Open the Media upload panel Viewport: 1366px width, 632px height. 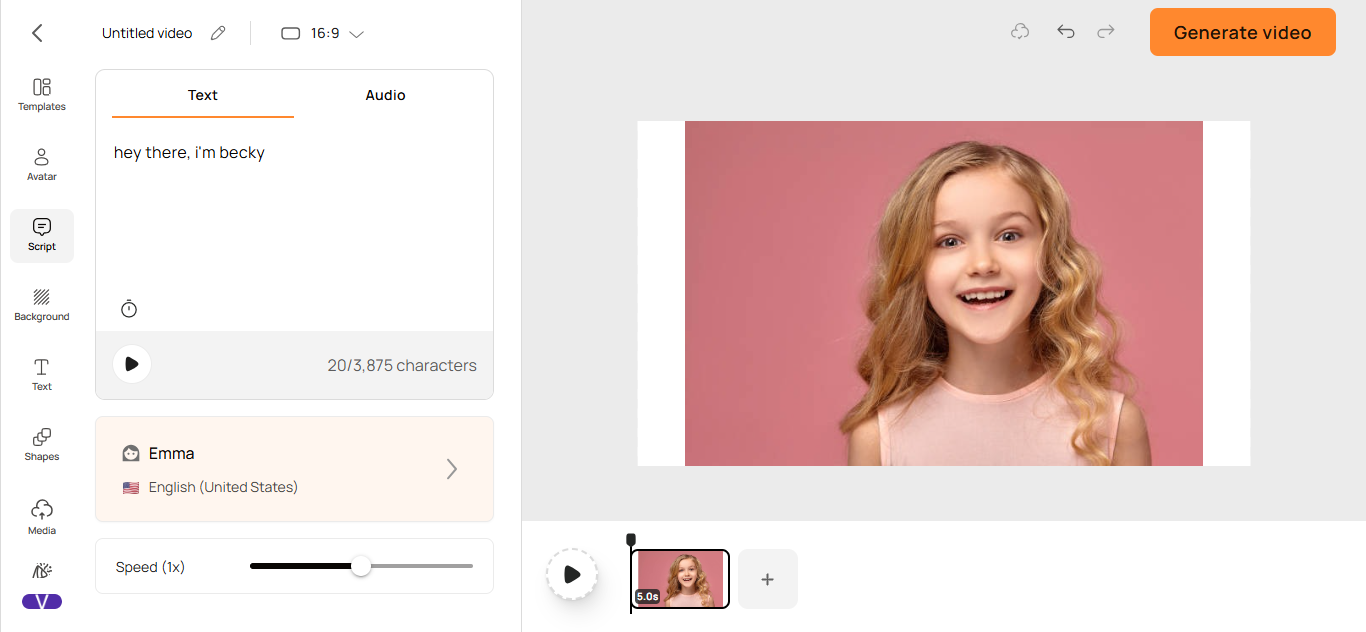[x=42, y=517]
